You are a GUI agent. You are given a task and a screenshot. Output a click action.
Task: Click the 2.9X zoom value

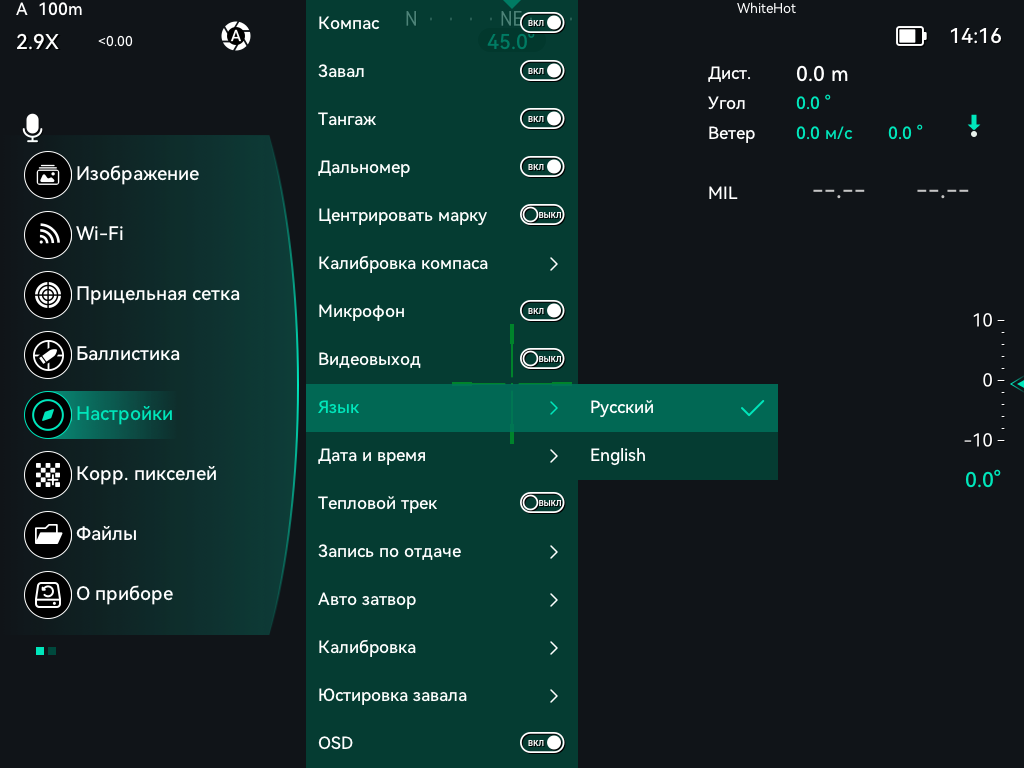click(x=37, y=42)
